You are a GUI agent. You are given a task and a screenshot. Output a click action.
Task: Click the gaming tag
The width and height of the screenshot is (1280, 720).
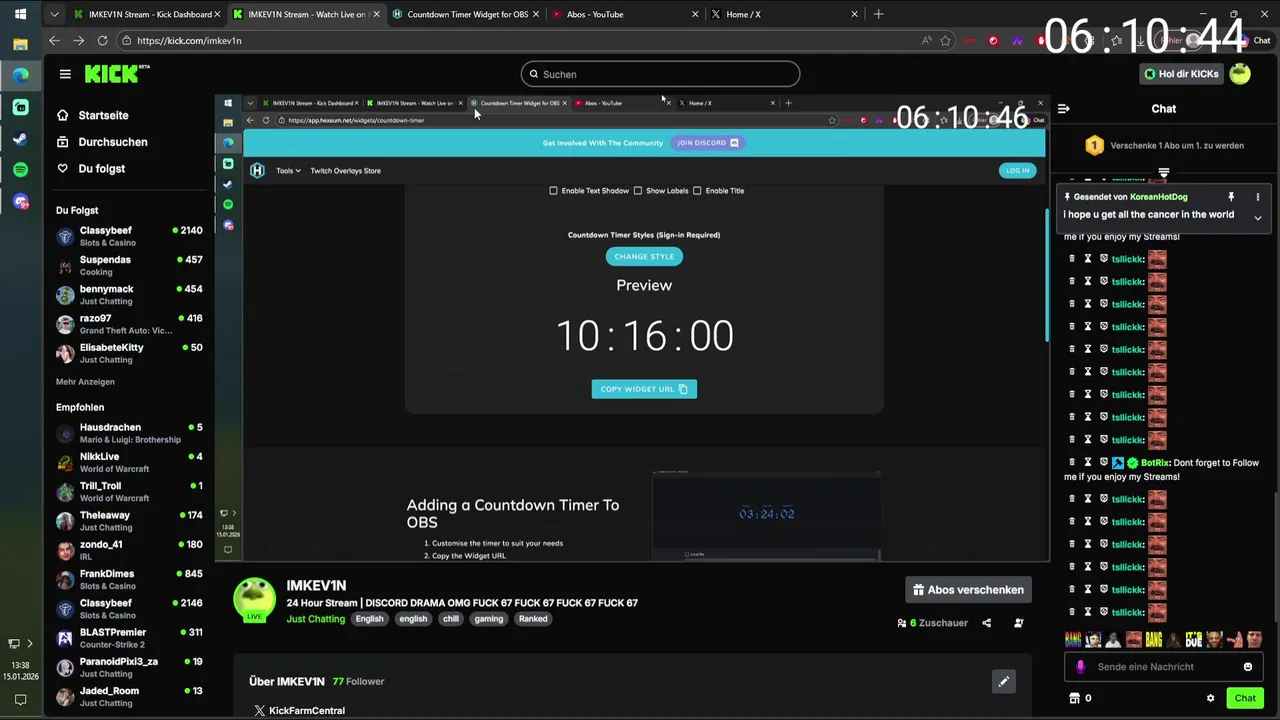(x=489, y=619)
